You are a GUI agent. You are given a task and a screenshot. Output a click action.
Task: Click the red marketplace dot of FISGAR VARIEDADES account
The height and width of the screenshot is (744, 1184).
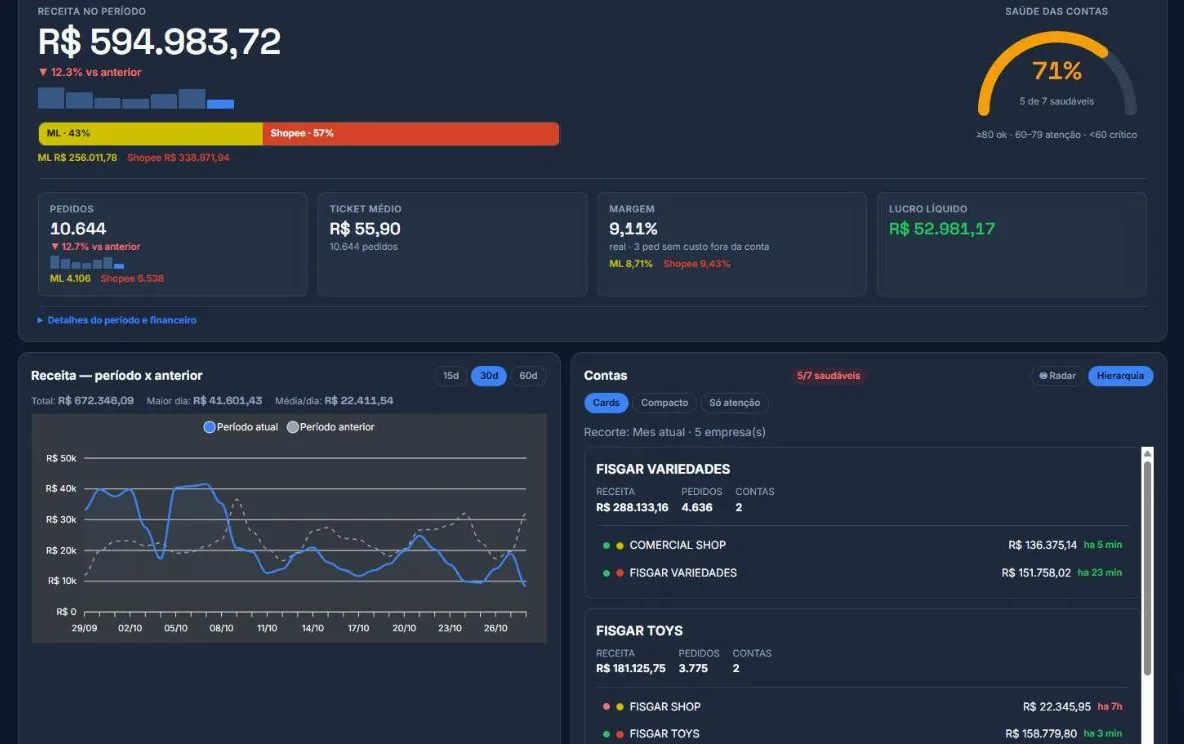pyautogui.click(x=620, y=573)
